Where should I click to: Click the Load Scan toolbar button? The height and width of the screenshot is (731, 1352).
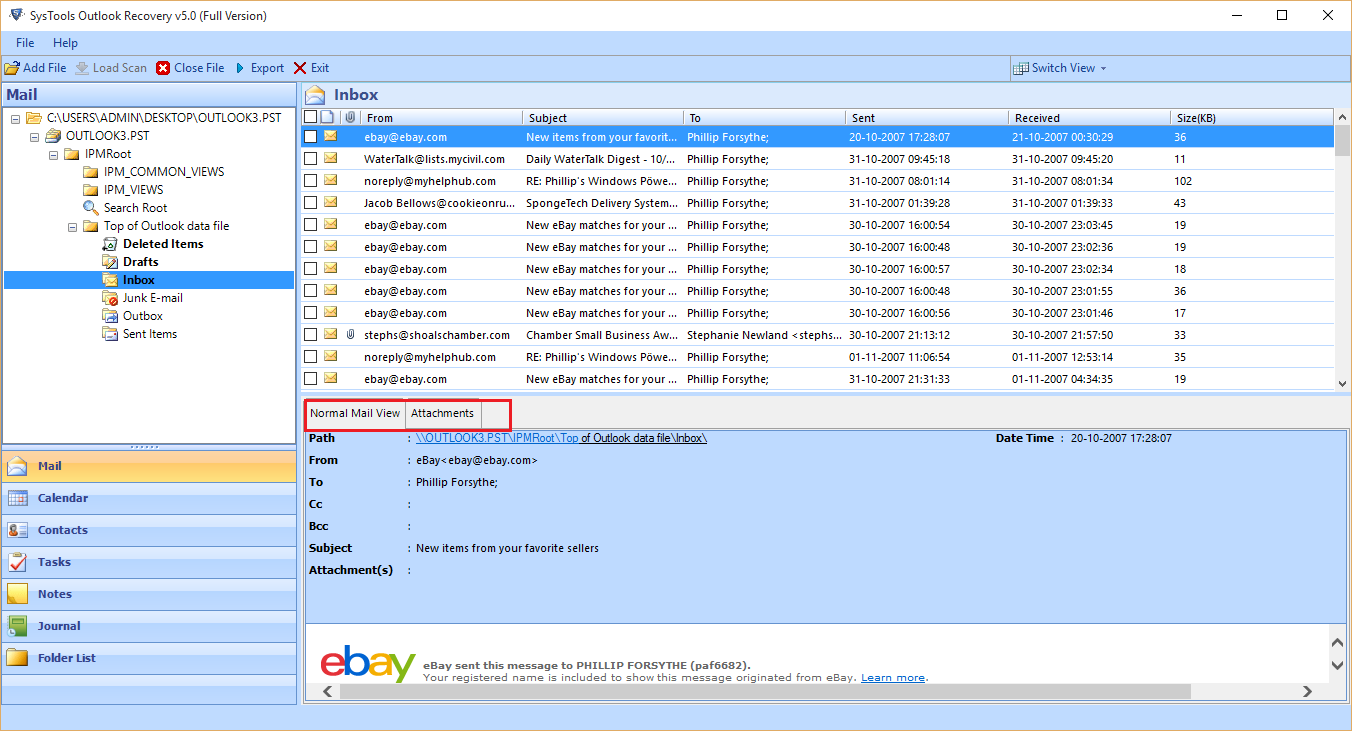tap(111, 68)
